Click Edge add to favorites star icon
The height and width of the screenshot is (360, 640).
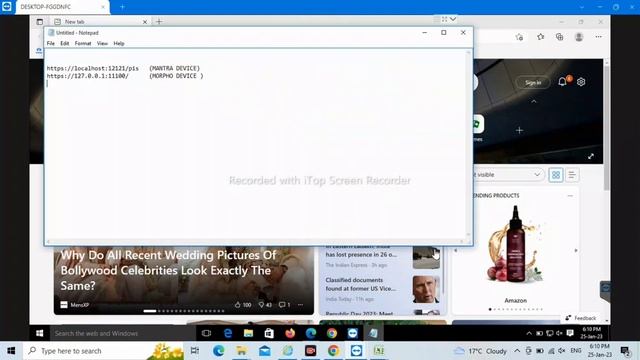519,37
